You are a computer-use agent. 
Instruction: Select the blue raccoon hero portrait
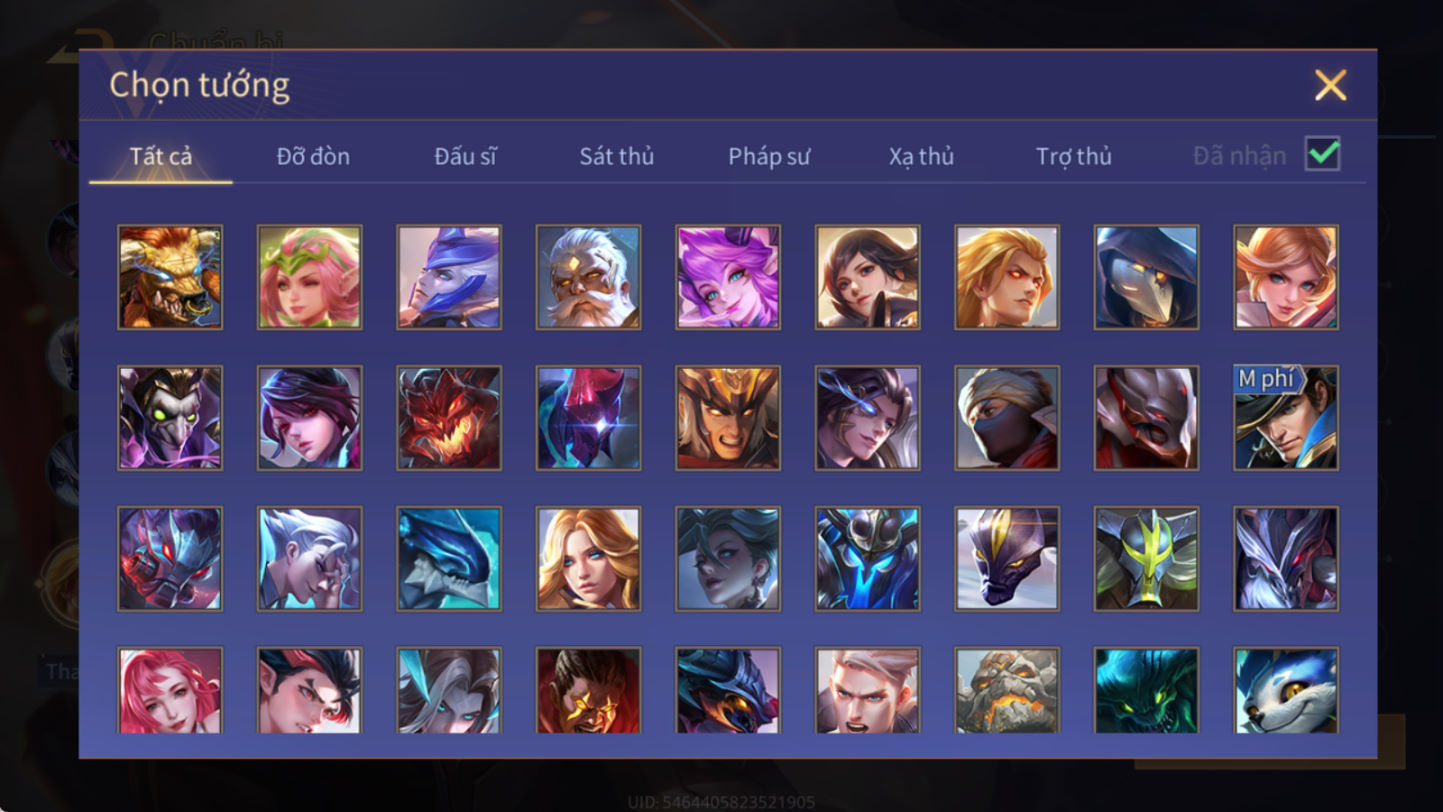tap(1286, 690)
